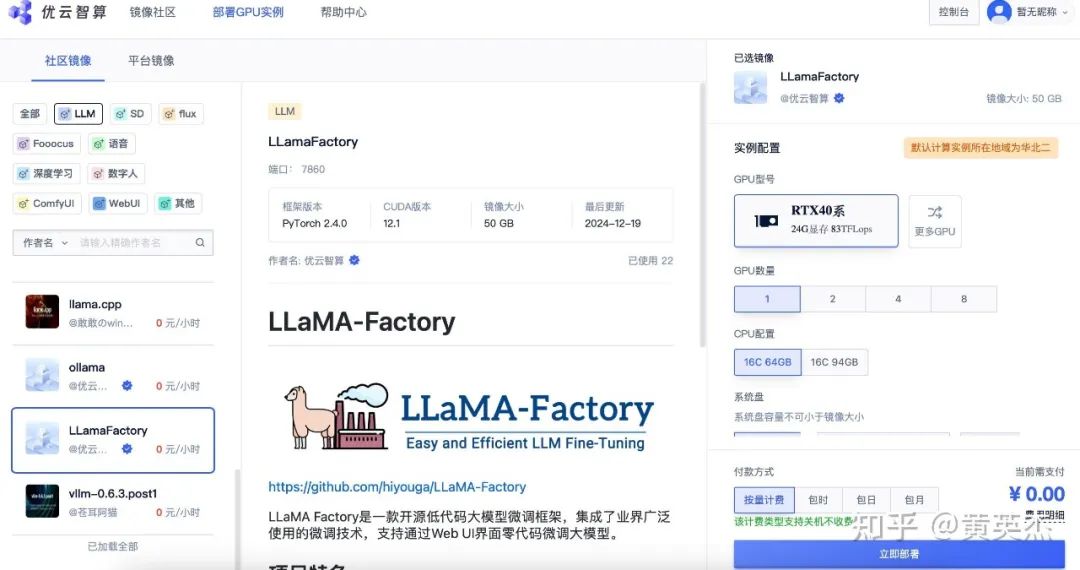Click the 更多GPU shuffle icon
The height and width of the screenshot is (570, 1080).
(x=935, y=212)
